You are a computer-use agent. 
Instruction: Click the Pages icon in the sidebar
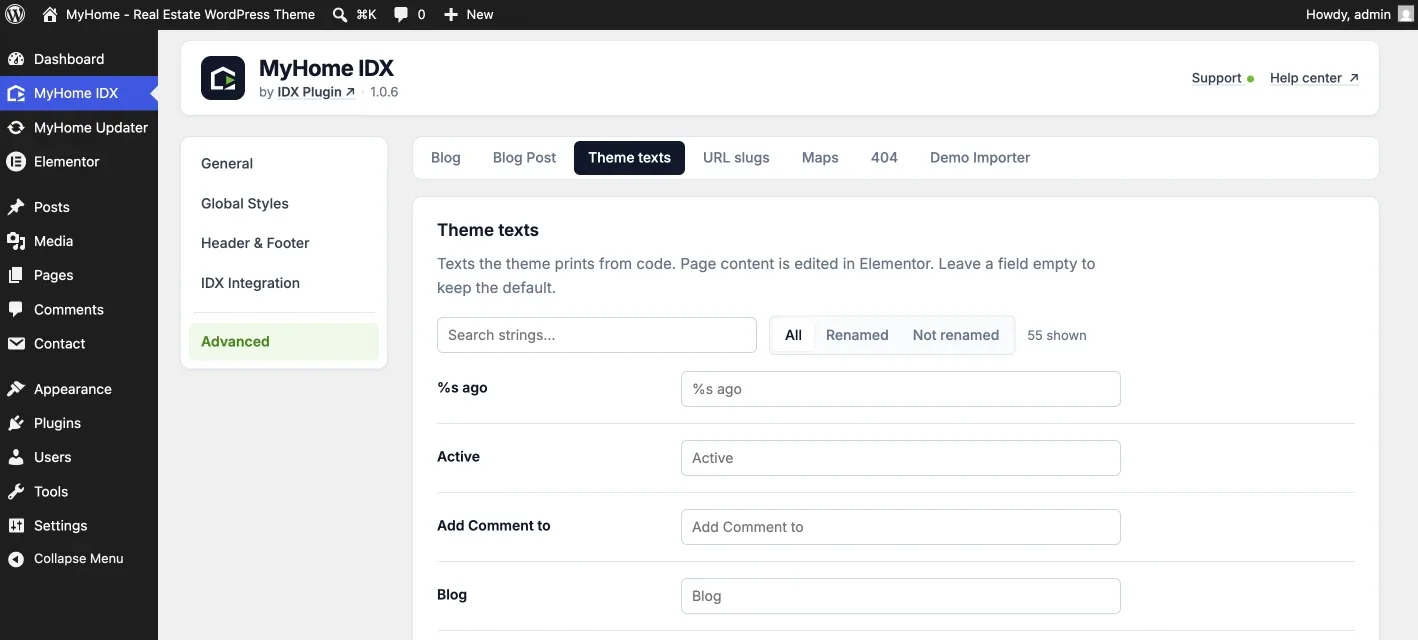coord(16,275)
